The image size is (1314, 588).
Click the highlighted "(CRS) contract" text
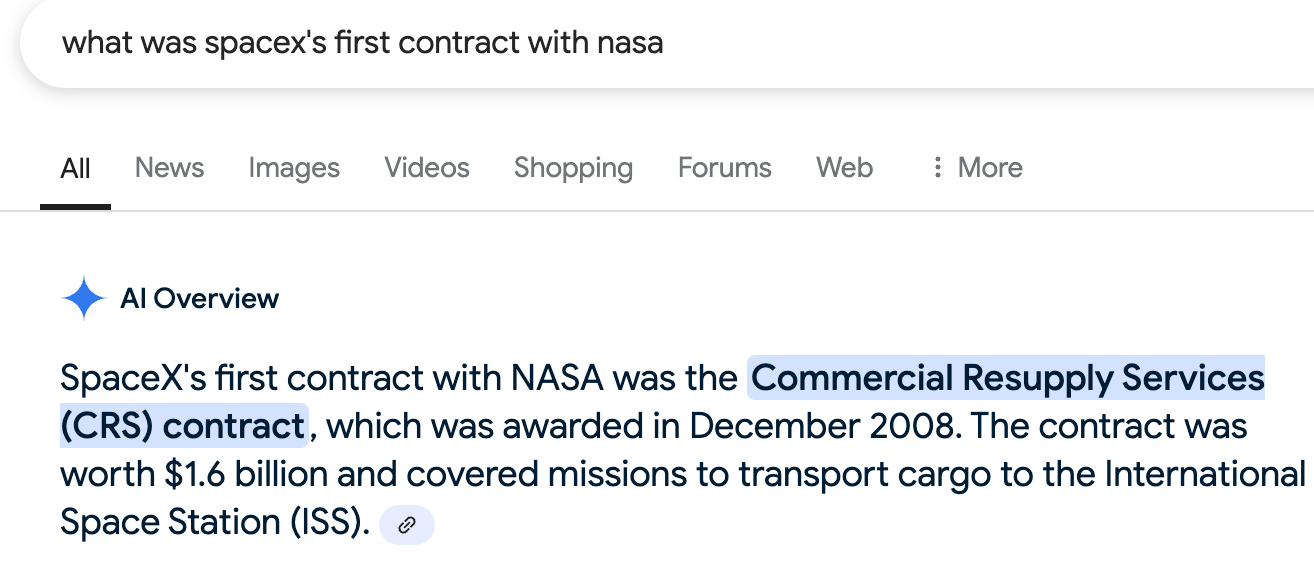(x=182, y=426)
